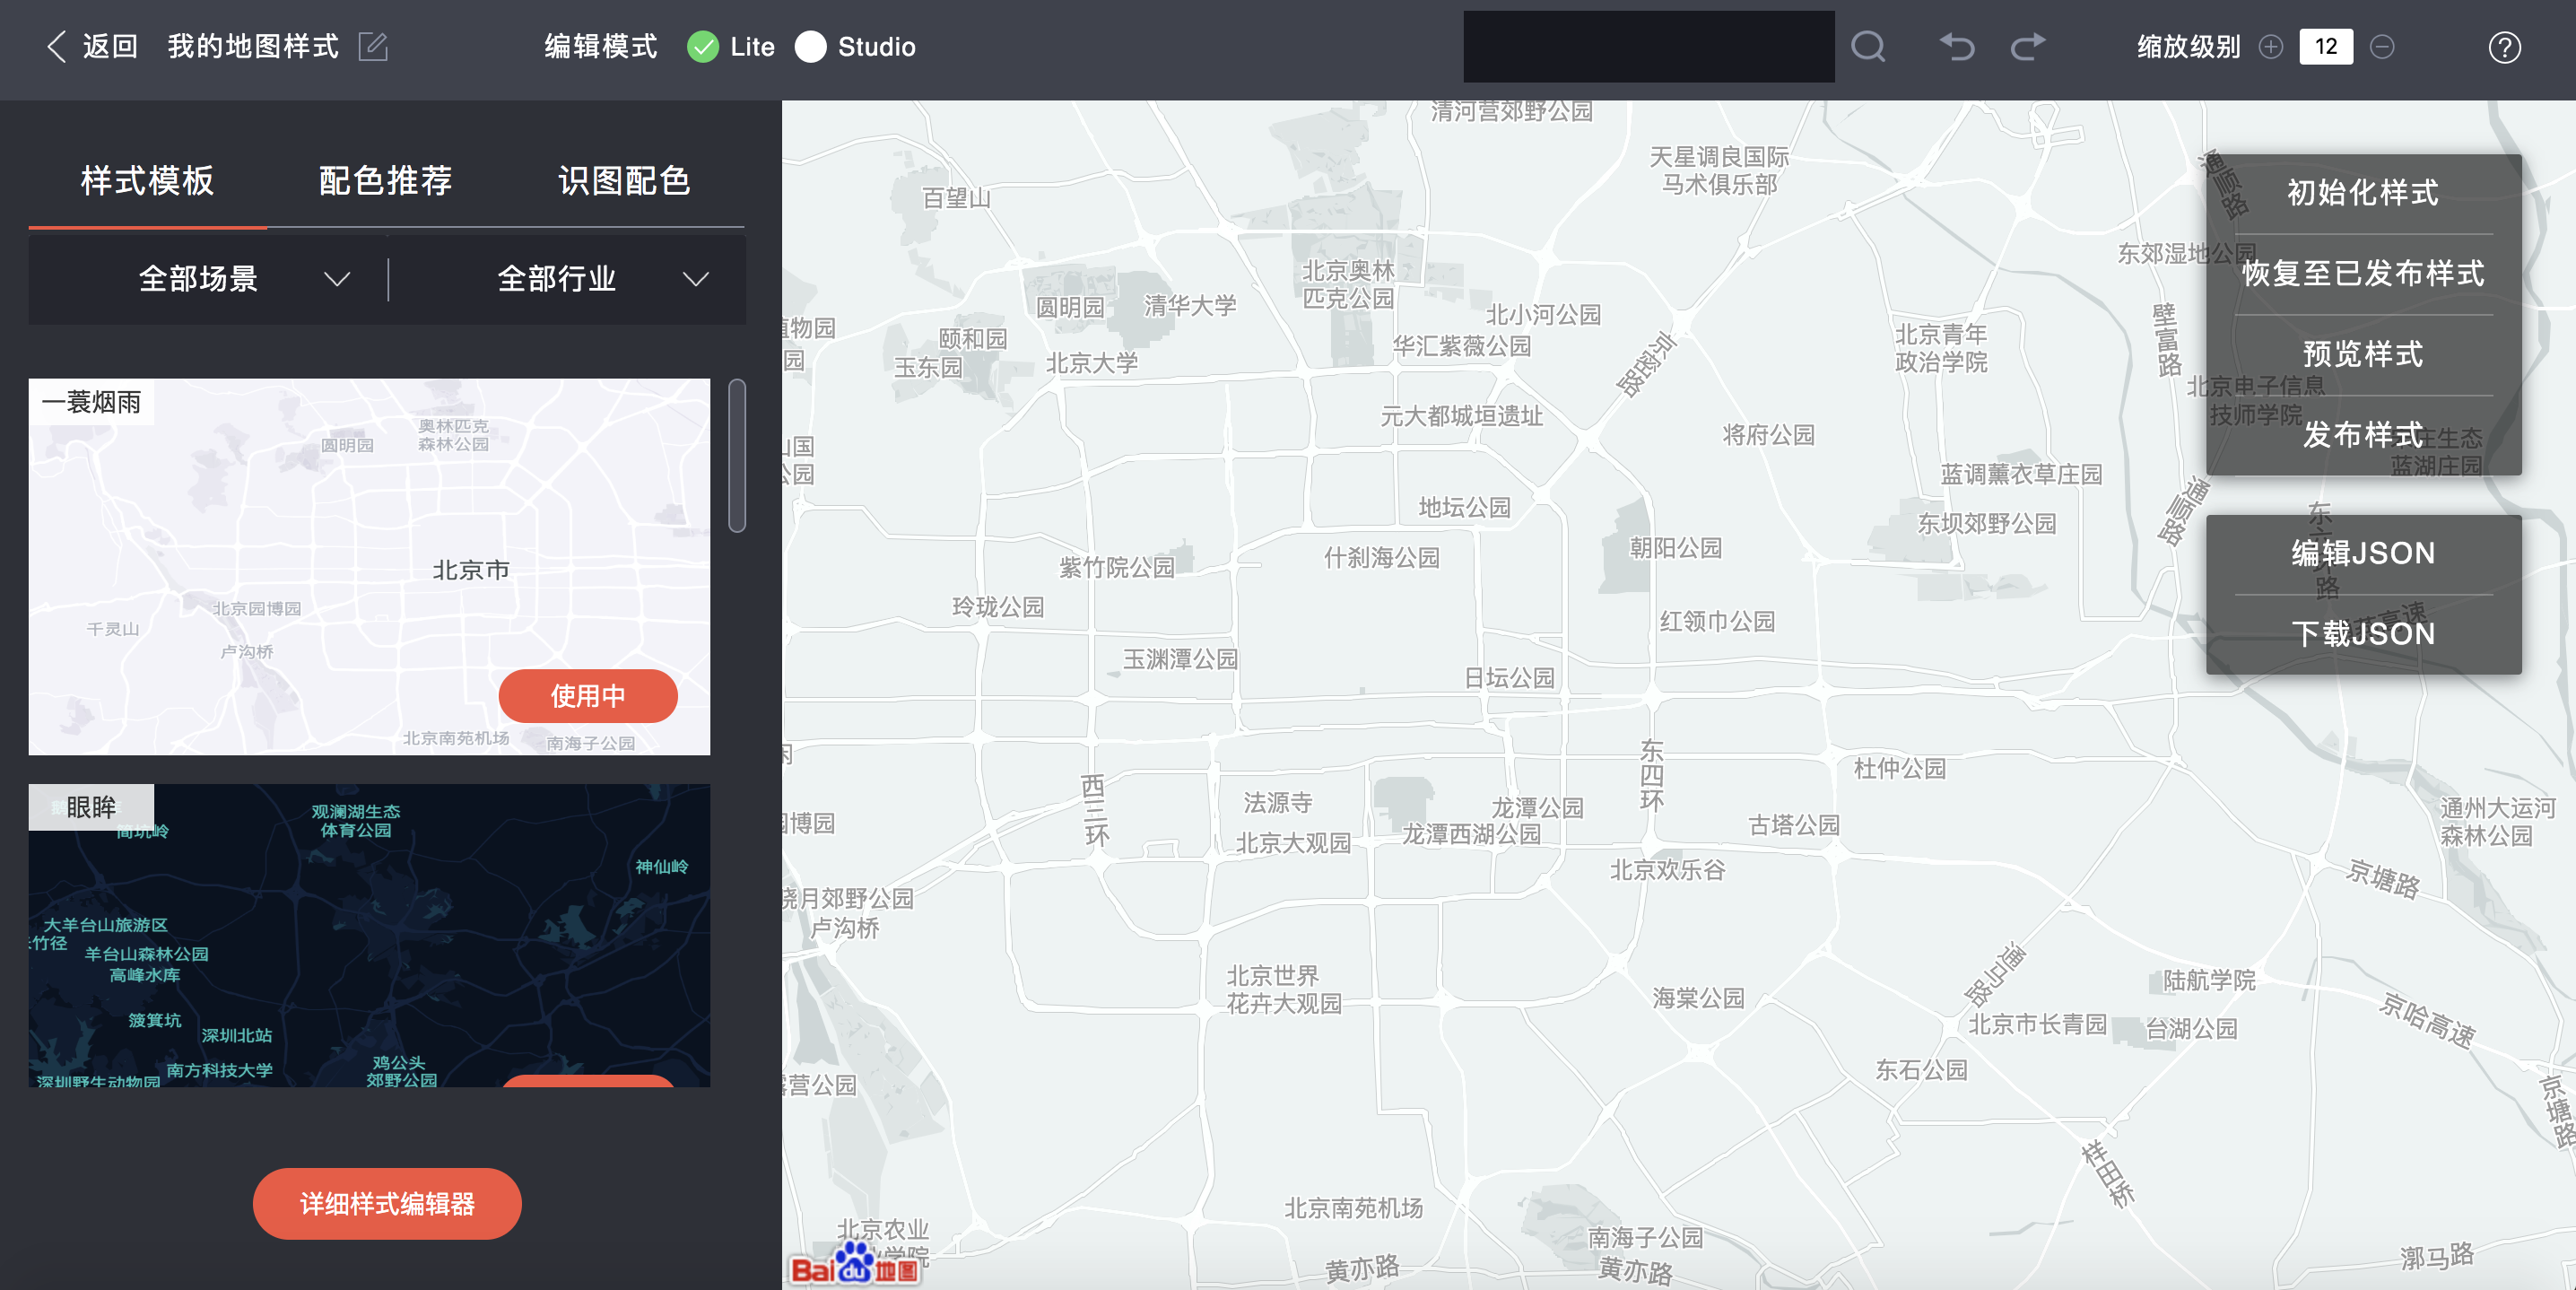Click 颐和园 label on map
2576x1290 pixels.
pos(973,339)
